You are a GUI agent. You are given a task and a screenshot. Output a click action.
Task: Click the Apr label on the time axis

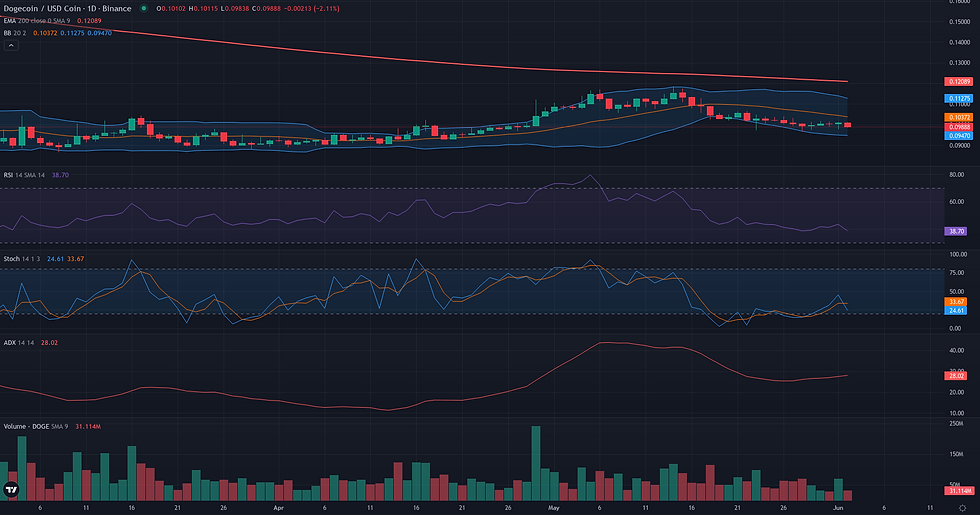(279, 508)
